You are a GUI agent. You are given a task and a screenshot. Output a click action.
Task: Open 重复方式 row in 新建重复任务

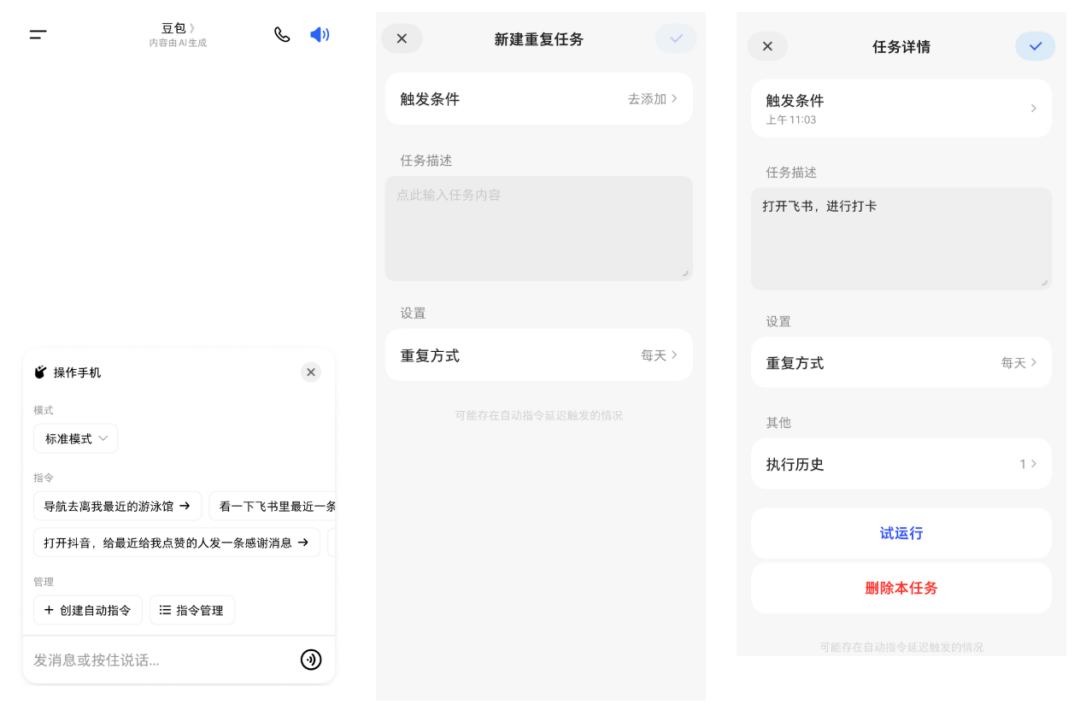pyautogui.click(x=539, y=355)
